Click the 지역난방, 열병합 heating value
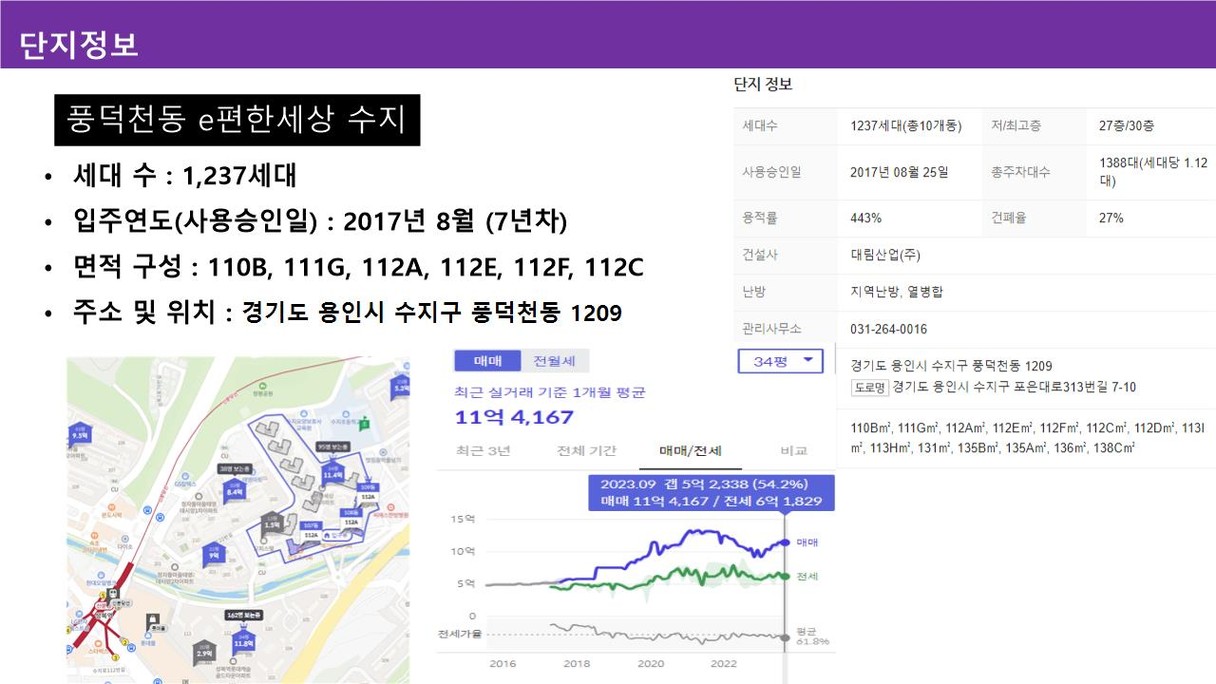Image resolution: width=1216 pixels, height=684 pixels. click(897, 292)
